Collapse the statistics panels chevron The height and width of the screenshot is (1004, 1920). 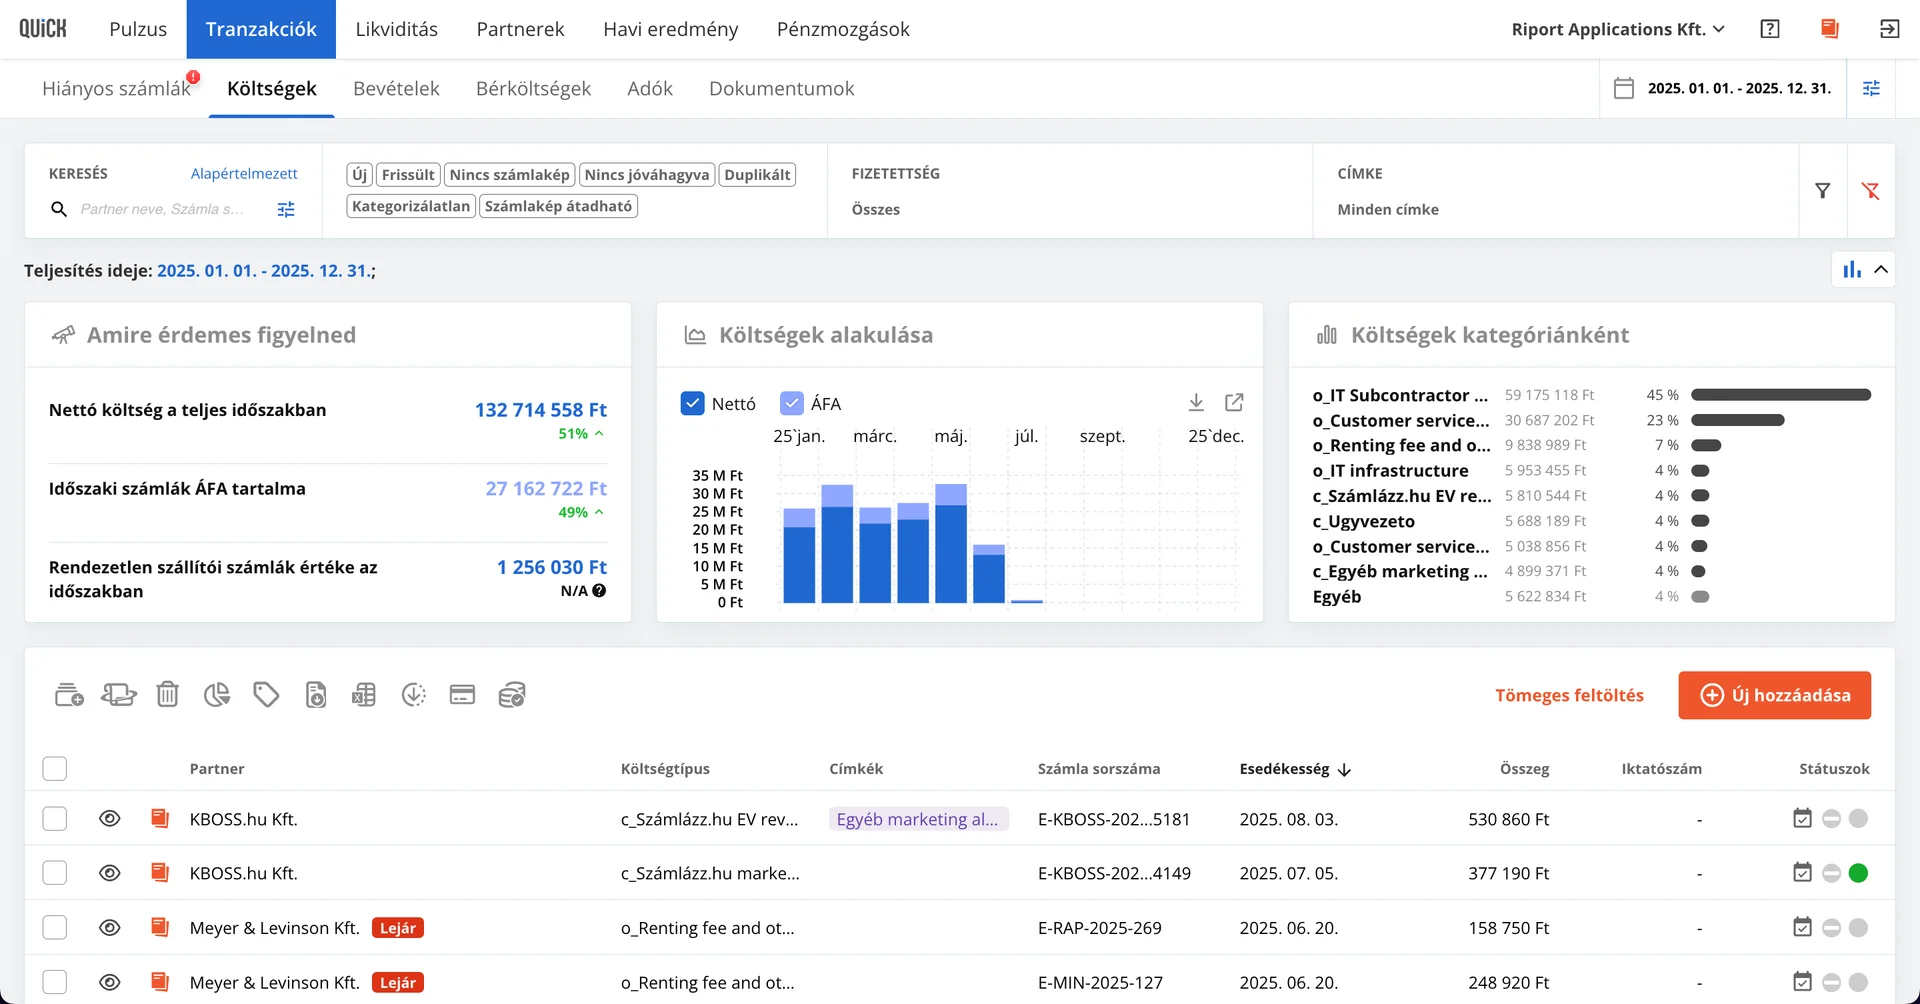tap(1881, 269)
